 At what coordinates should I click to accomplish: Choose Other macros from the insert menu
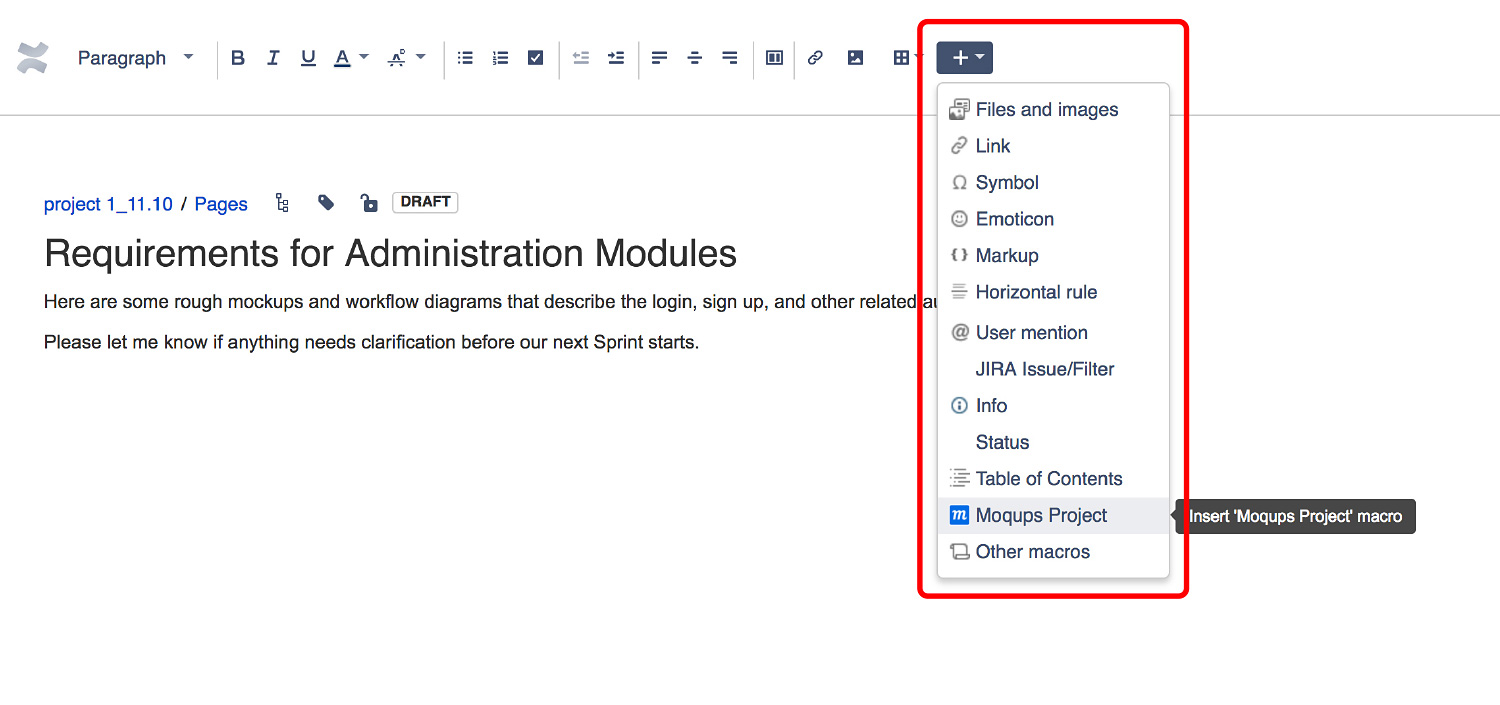1032,551
